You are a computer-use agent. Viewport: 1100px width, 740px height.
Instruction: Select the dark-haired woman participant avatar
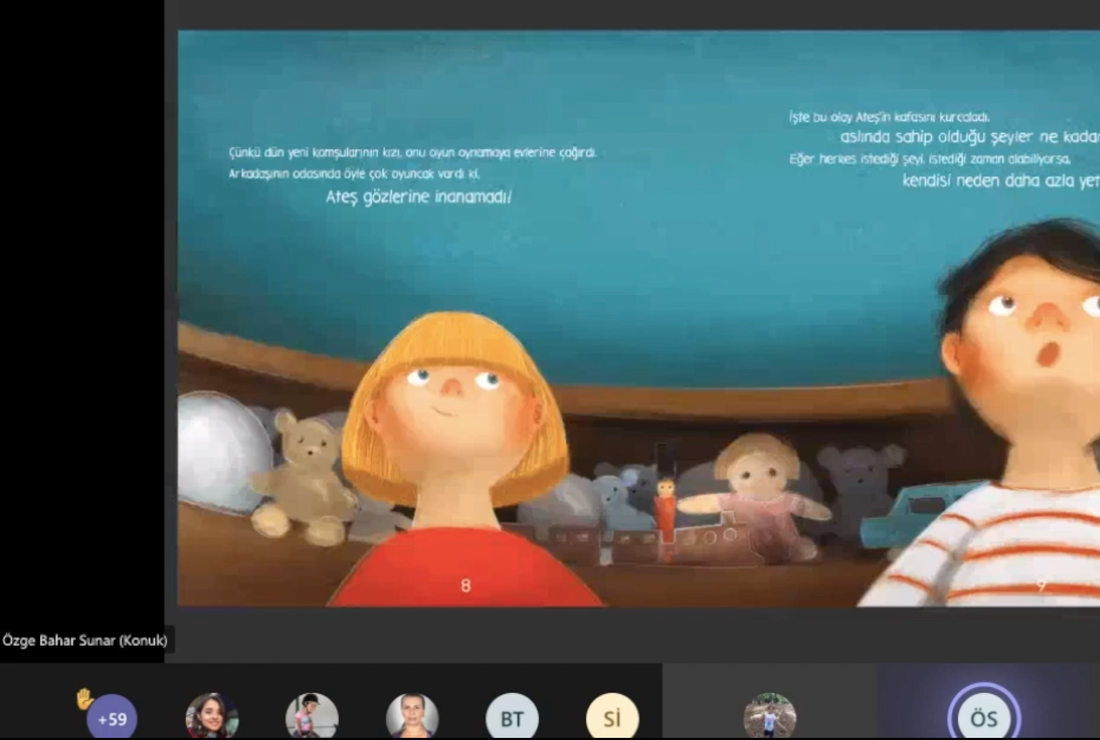point(212,717)
